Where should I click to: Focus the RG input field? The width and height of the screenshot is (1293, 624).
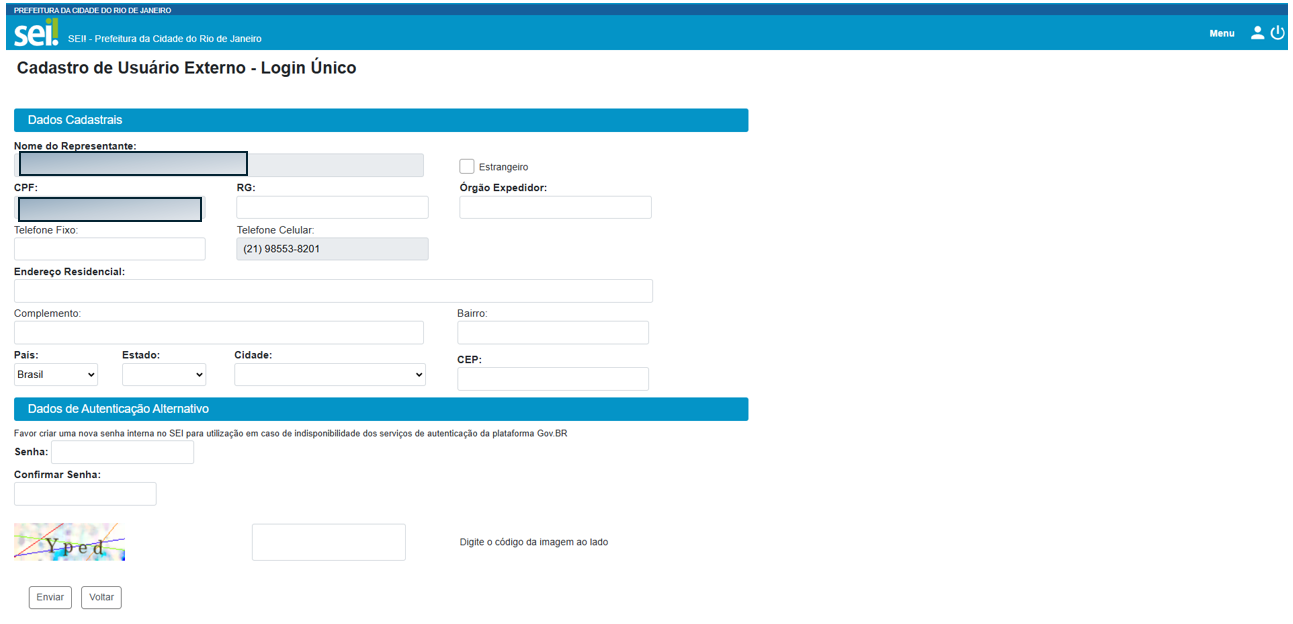[332, 207]
